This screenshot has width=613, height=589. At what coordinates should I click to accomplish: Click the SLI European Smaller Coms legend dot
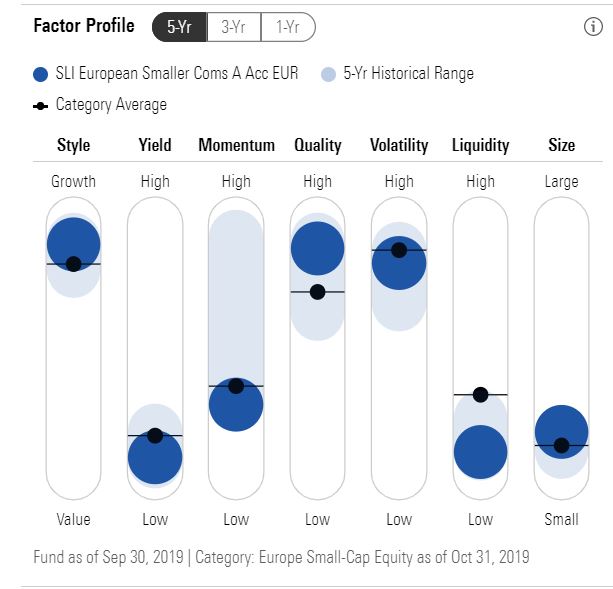pyautogui.click(x=40, y=74)
